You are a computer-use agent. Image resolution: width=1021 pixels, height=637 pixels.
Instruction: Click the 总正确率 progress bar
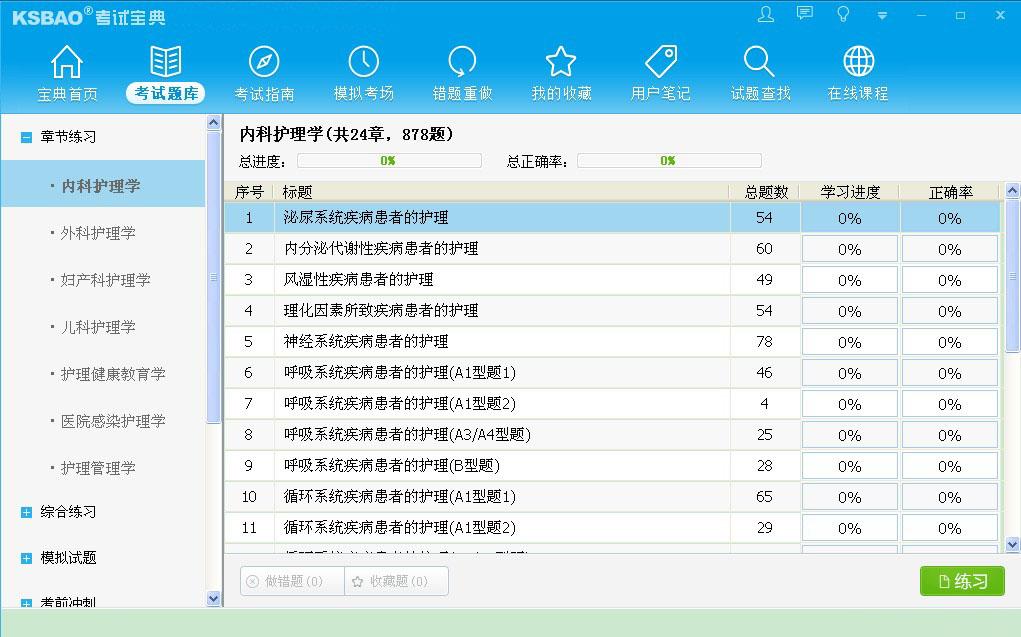(669, 160)
